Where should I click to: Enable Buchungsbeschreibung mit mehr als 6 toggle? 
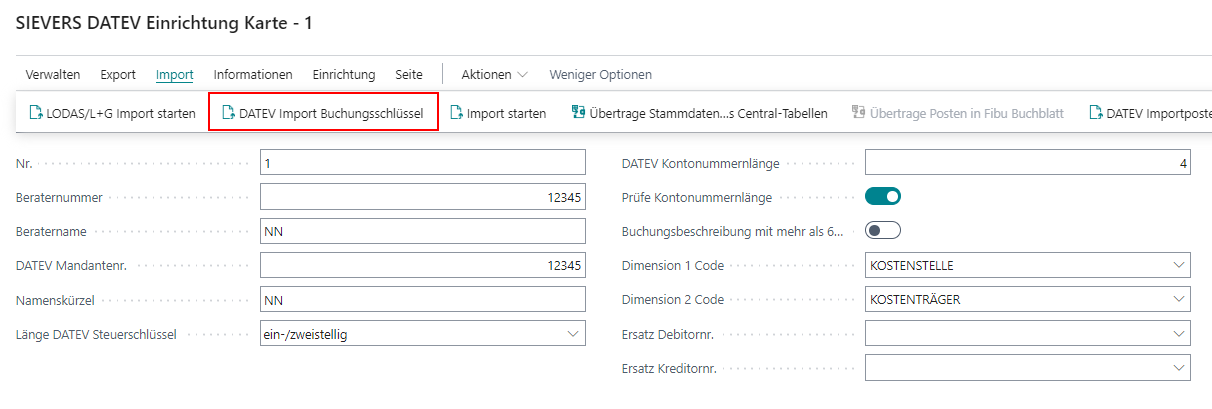883,231
